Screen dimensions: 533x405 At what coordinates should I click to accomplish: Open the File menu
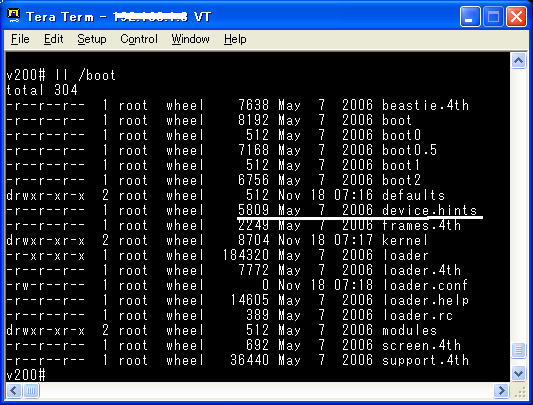point(20,39)
